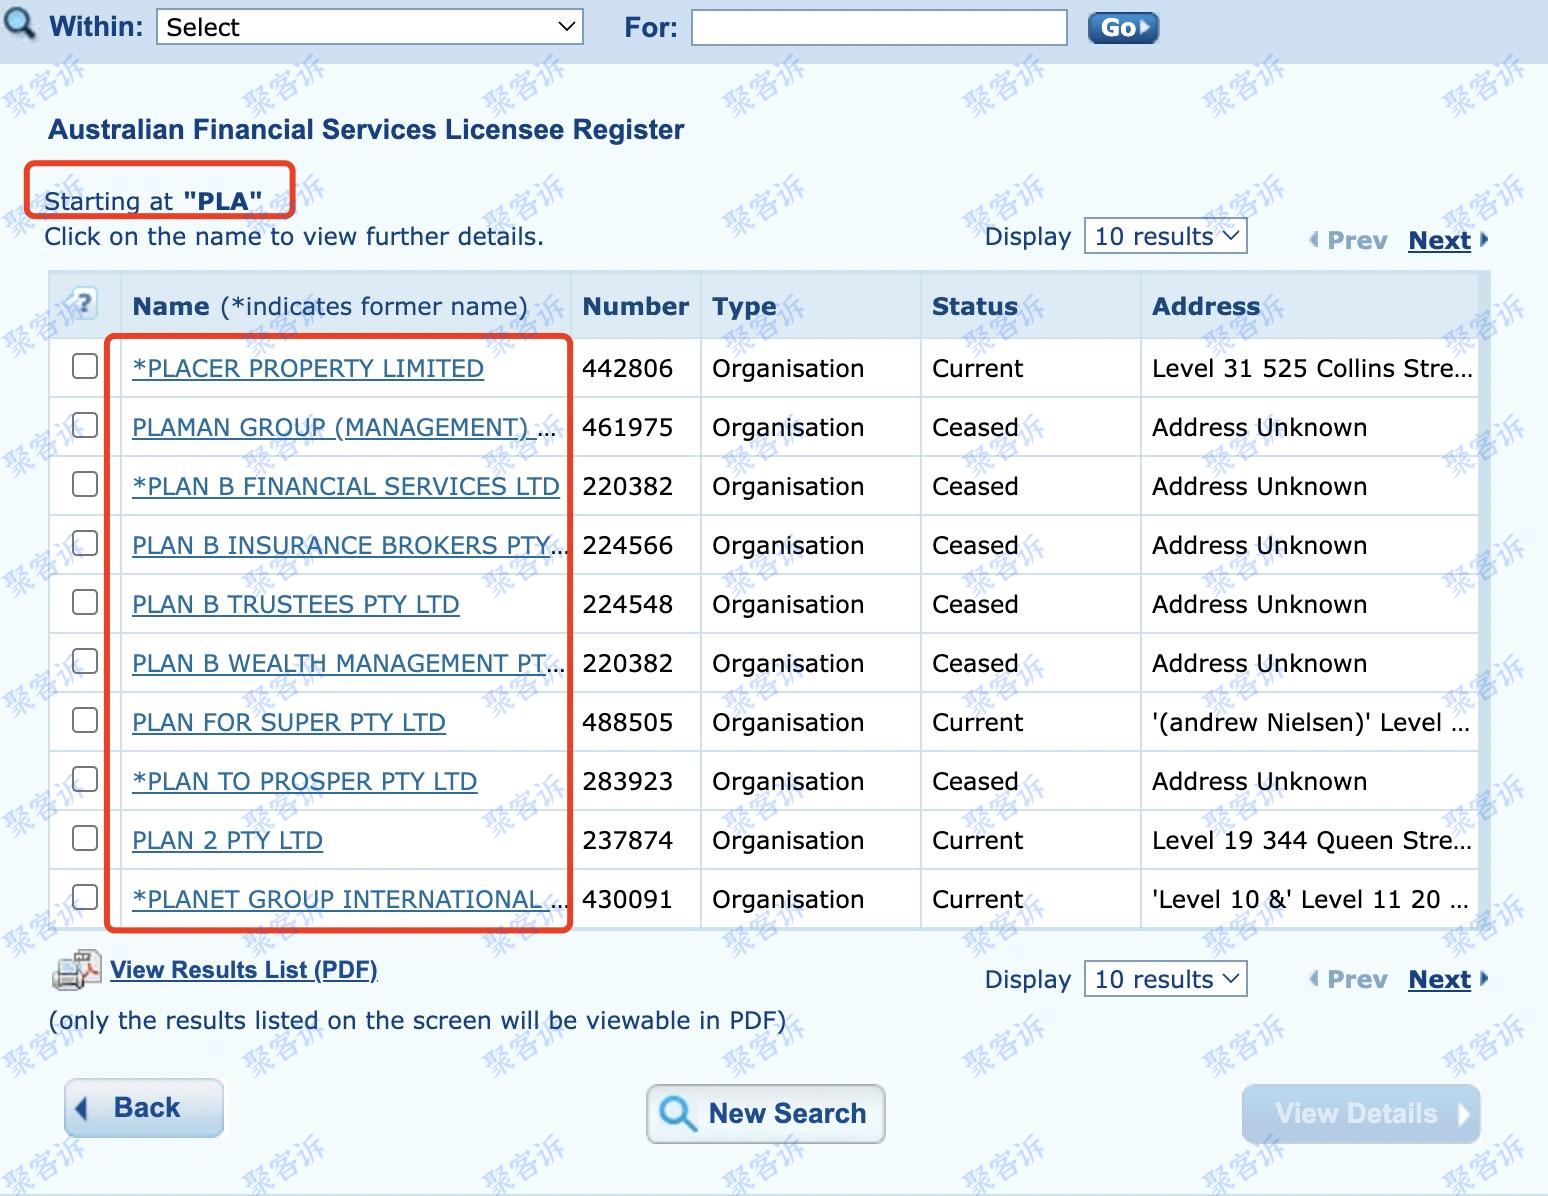This screenshot has width=1548, height=1196.
Task: Tick checkbox for PLAN TO PROSPER PTY LTD
Action: pyautogui.click(x=85, y=780)
